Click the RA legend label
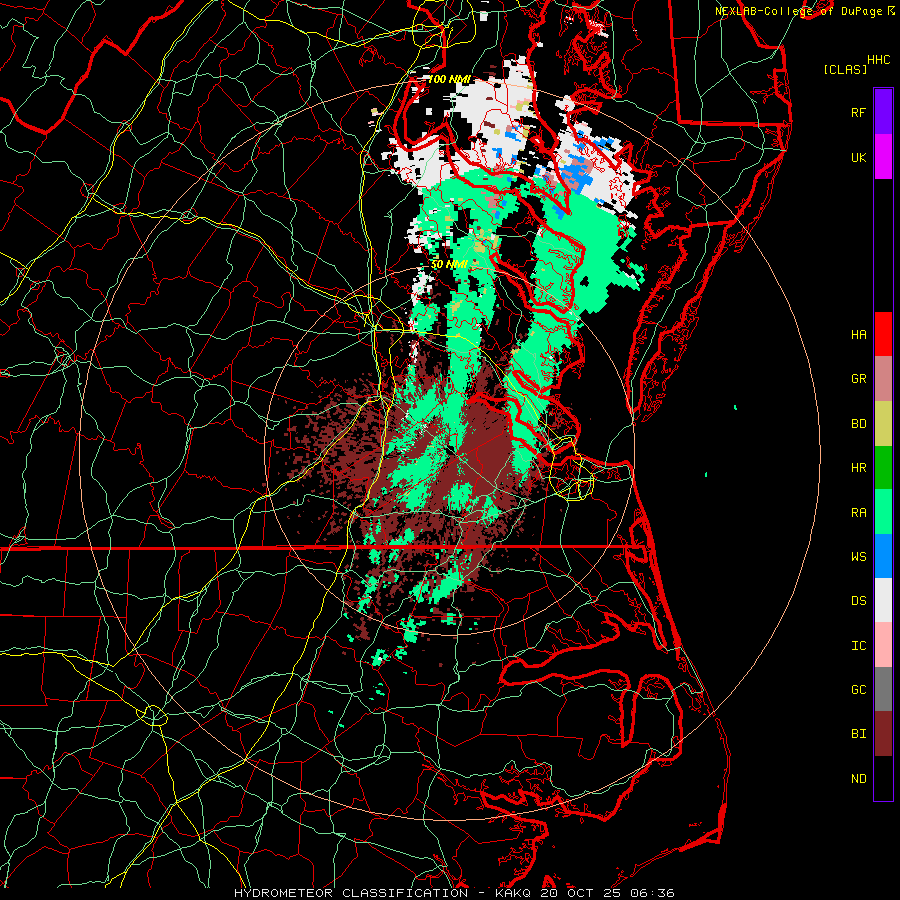 [858, 512]
